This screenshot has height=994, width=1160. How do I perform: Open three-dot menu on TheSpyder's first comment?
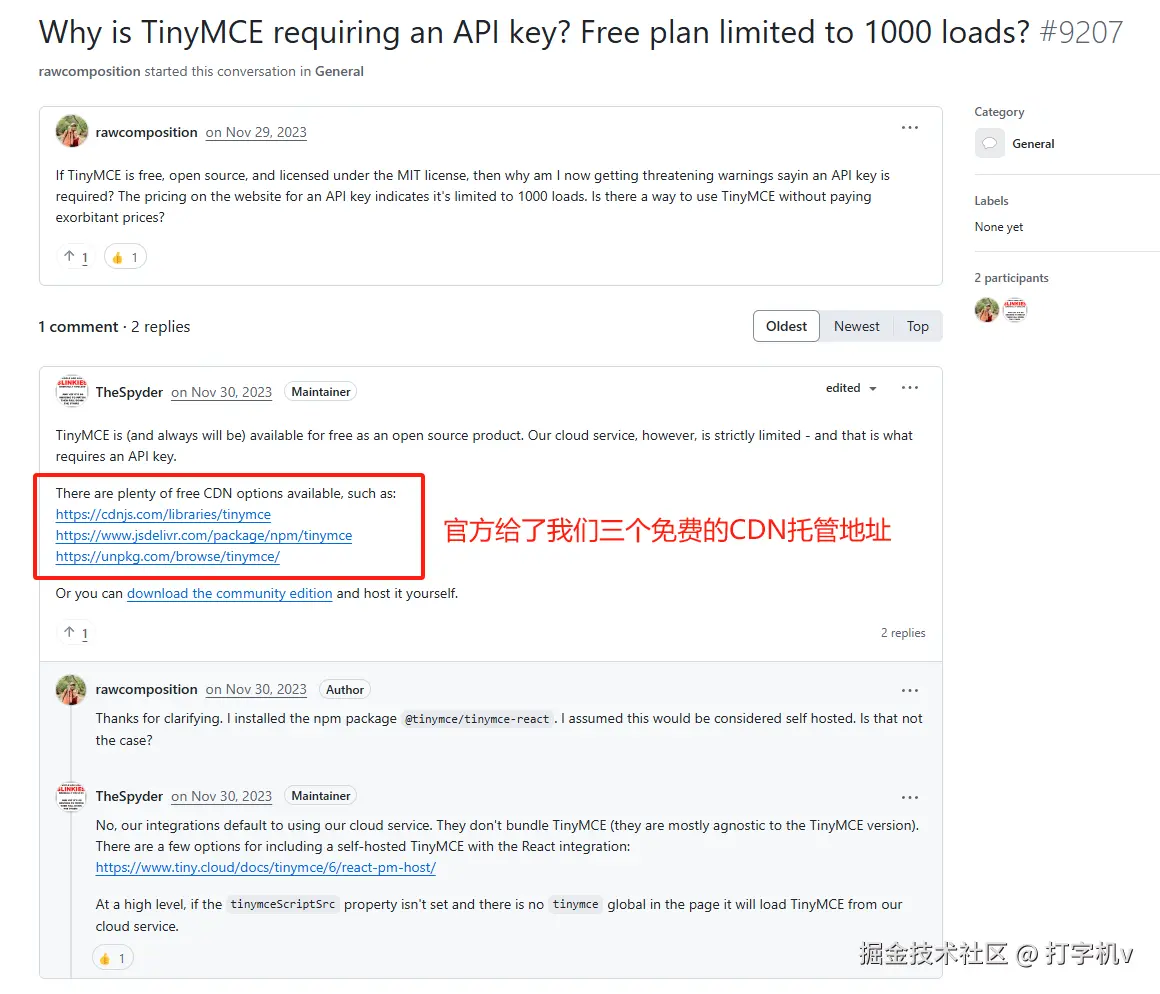click(x=909, y=388)
